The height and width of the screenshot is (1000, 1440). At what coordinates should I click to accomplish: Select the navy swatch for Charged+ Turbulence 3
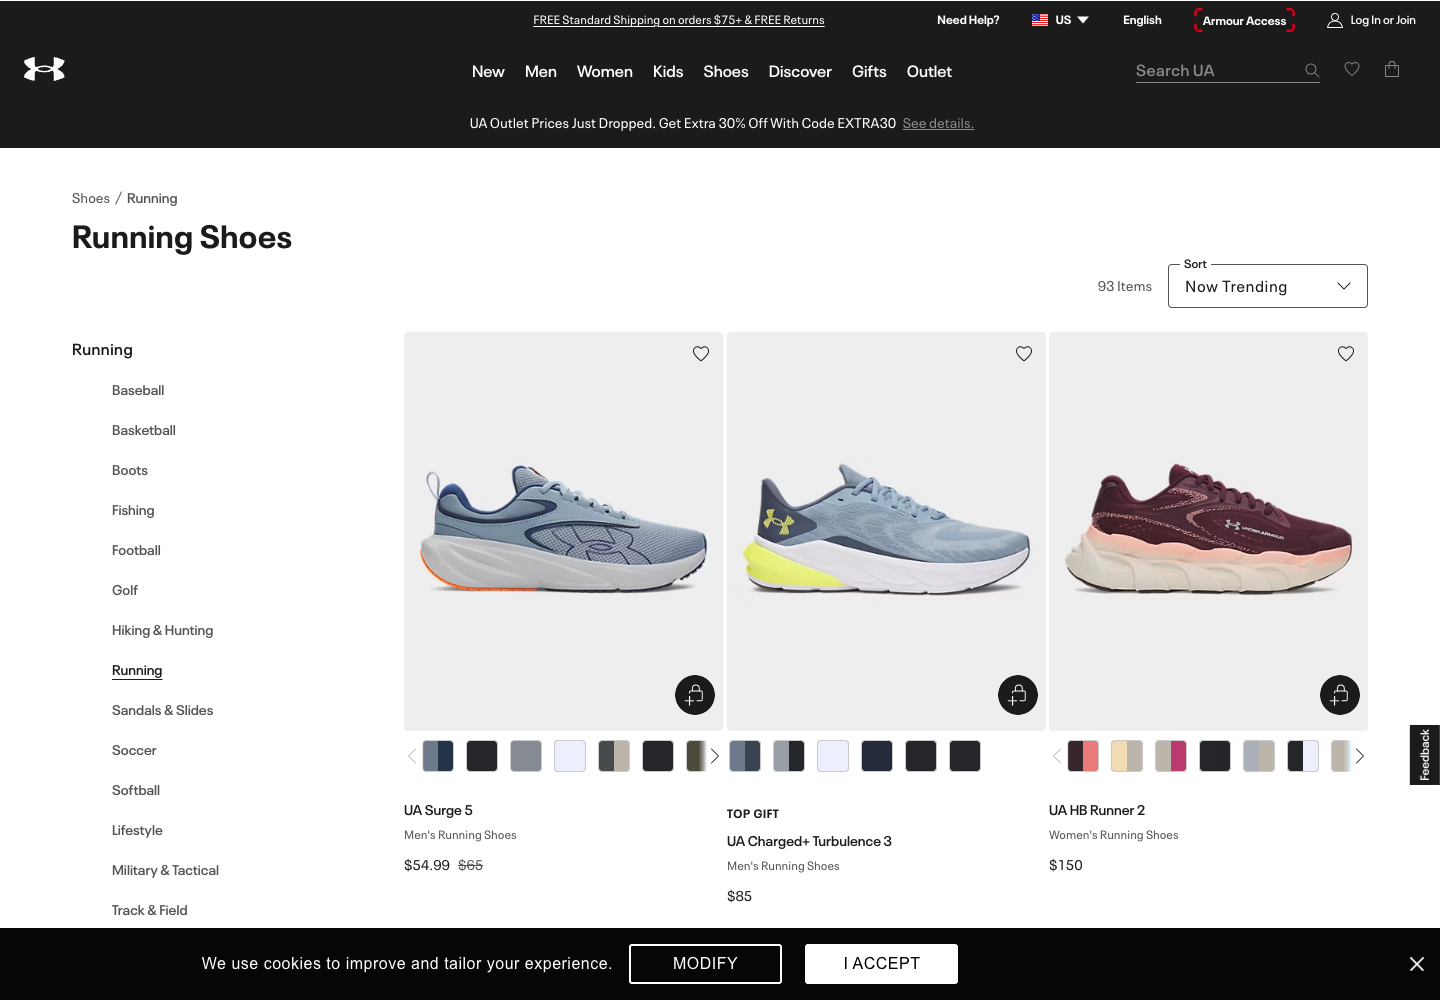coord(877,756)
